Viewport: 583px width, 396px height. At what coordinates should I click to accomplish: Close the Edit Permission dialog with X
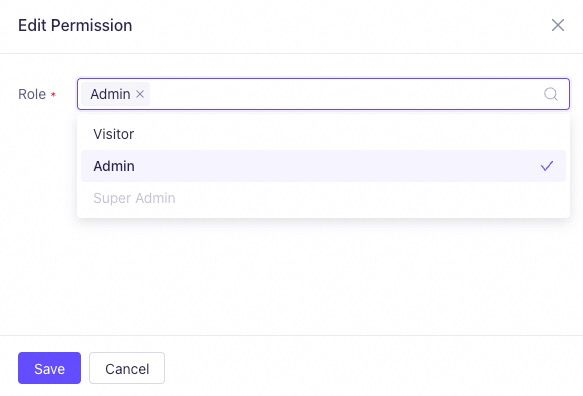(558, 25)
